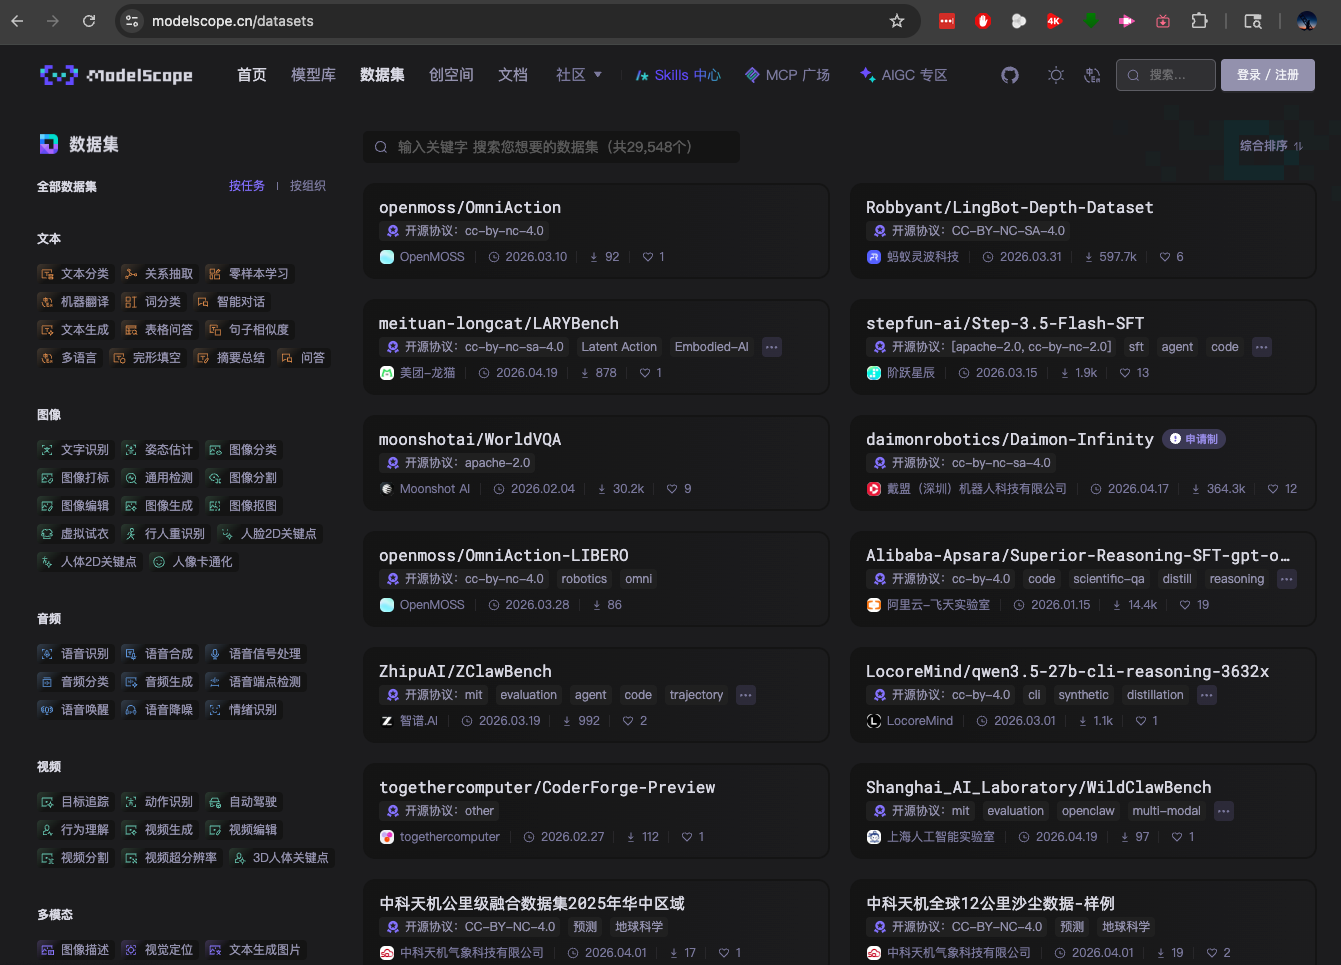Image resolution: width=1341 pixels, height=965 pixels.
Task: Select the 图像生成 task filter
Action: click(x=158, y=506)
